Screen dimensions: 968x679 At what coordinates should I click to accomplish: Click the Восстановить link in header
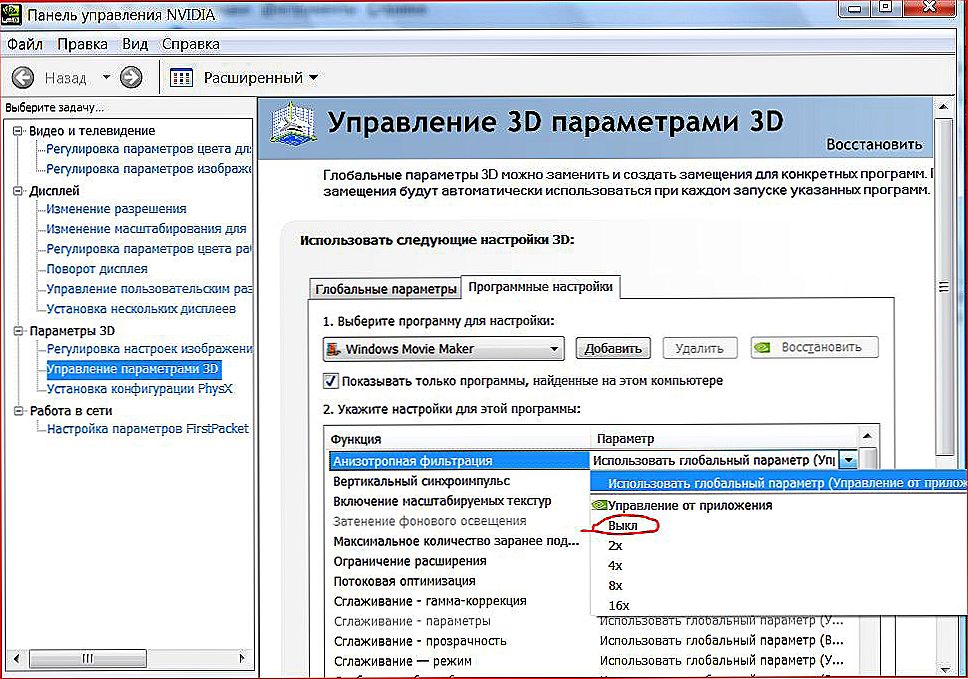[x=874, y=144]
